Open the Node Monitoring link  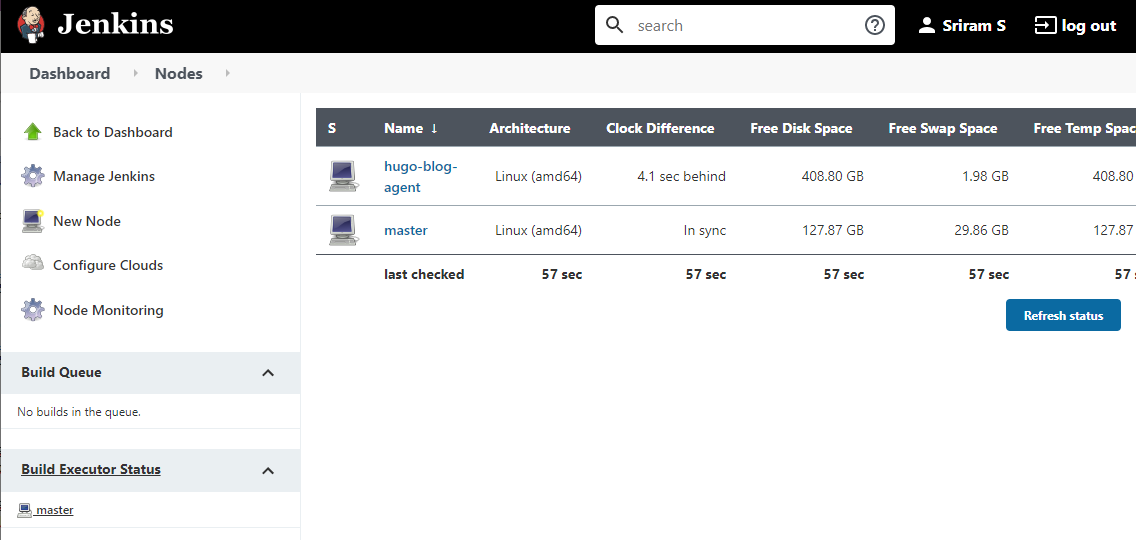coord(108,310)
